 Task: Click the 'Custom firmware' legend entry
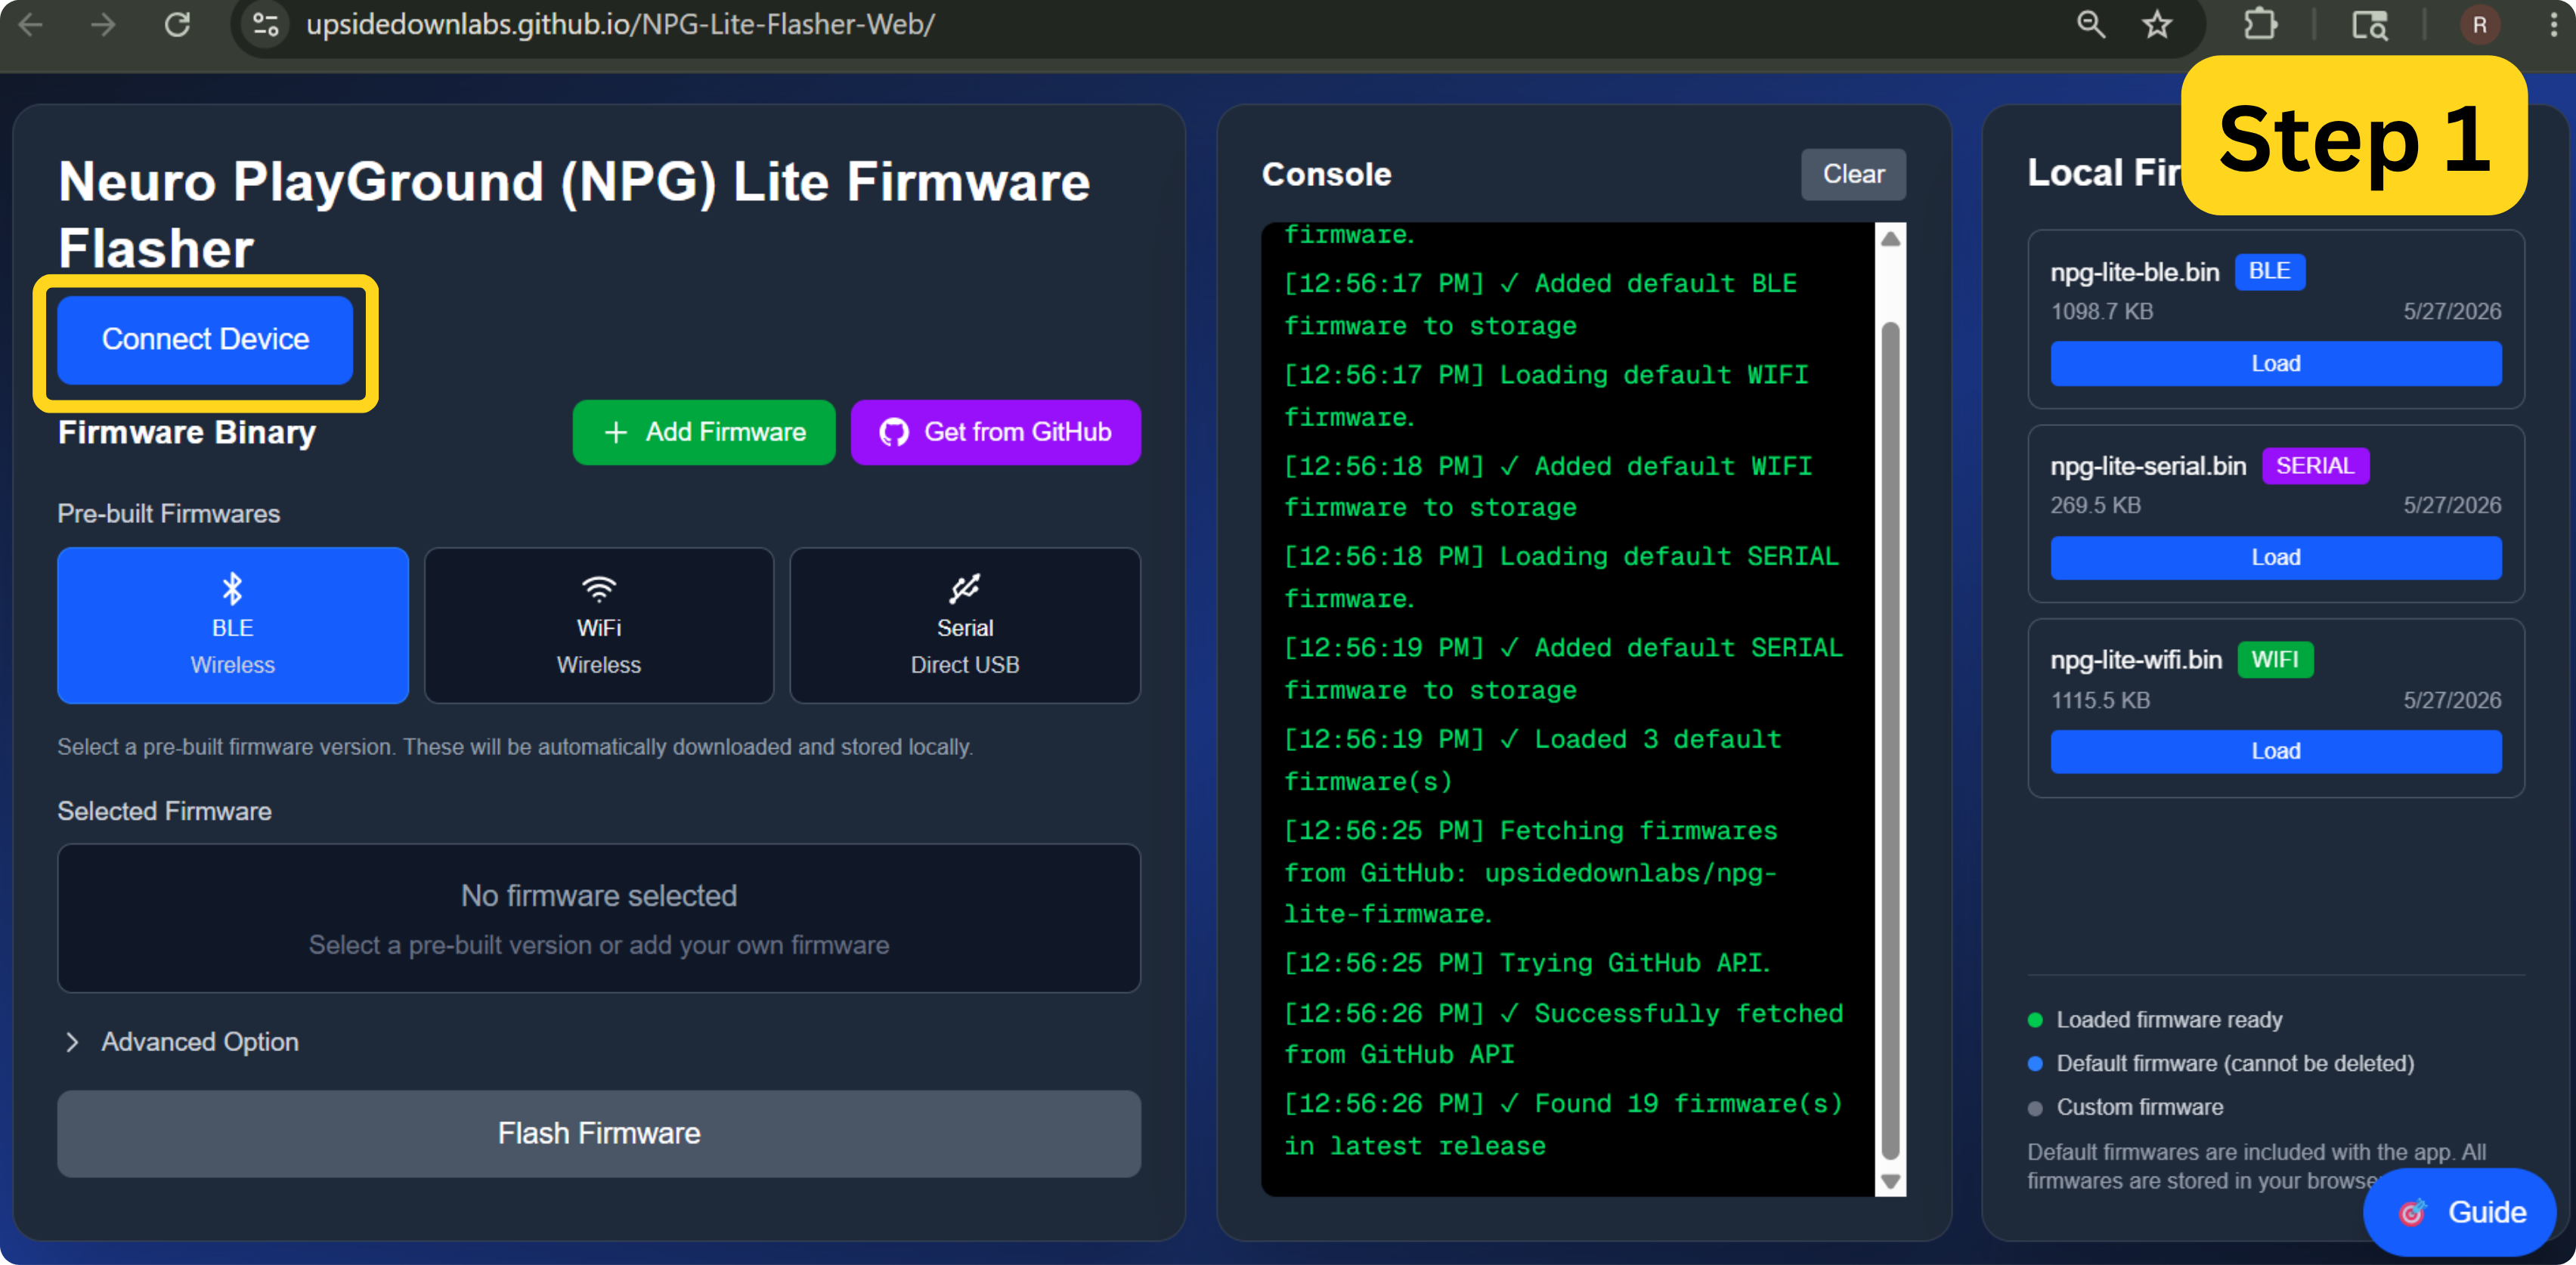pyautogui.click(x=2126, y=1107)
